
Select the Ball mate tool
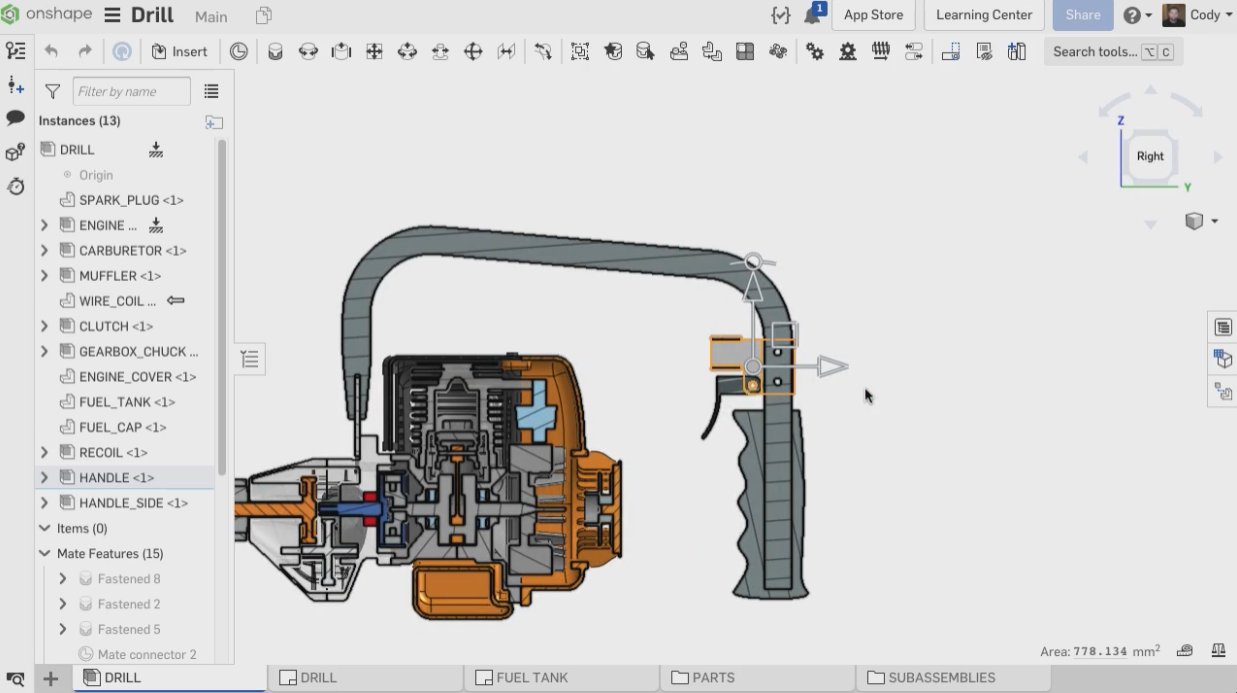point(473,52)
